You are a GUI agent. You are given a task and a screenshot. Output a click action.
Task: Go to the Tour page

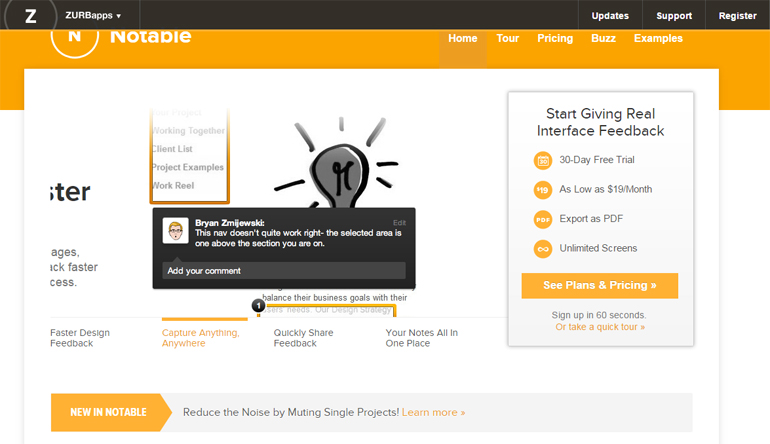click(x=507, y=38)
